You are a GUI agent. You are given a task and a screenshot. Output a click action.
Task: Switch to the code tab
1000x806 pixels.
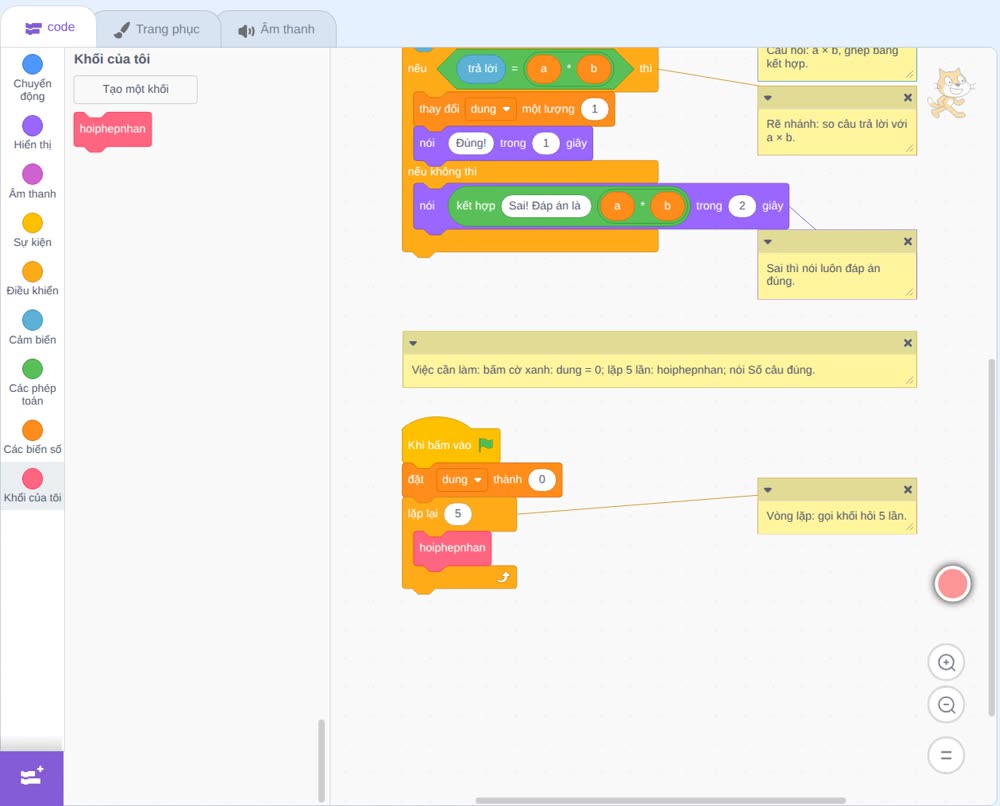49,27
